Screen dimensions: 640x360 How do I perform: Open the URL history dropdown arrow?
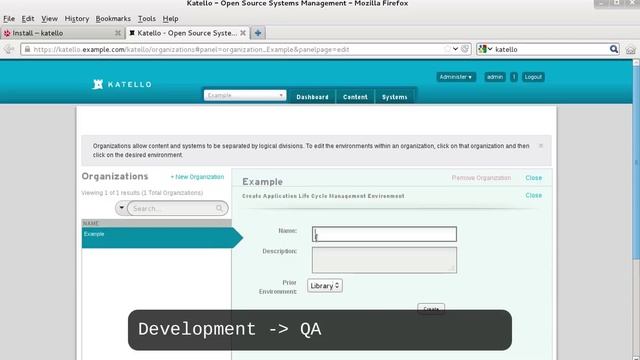[456, 49]
